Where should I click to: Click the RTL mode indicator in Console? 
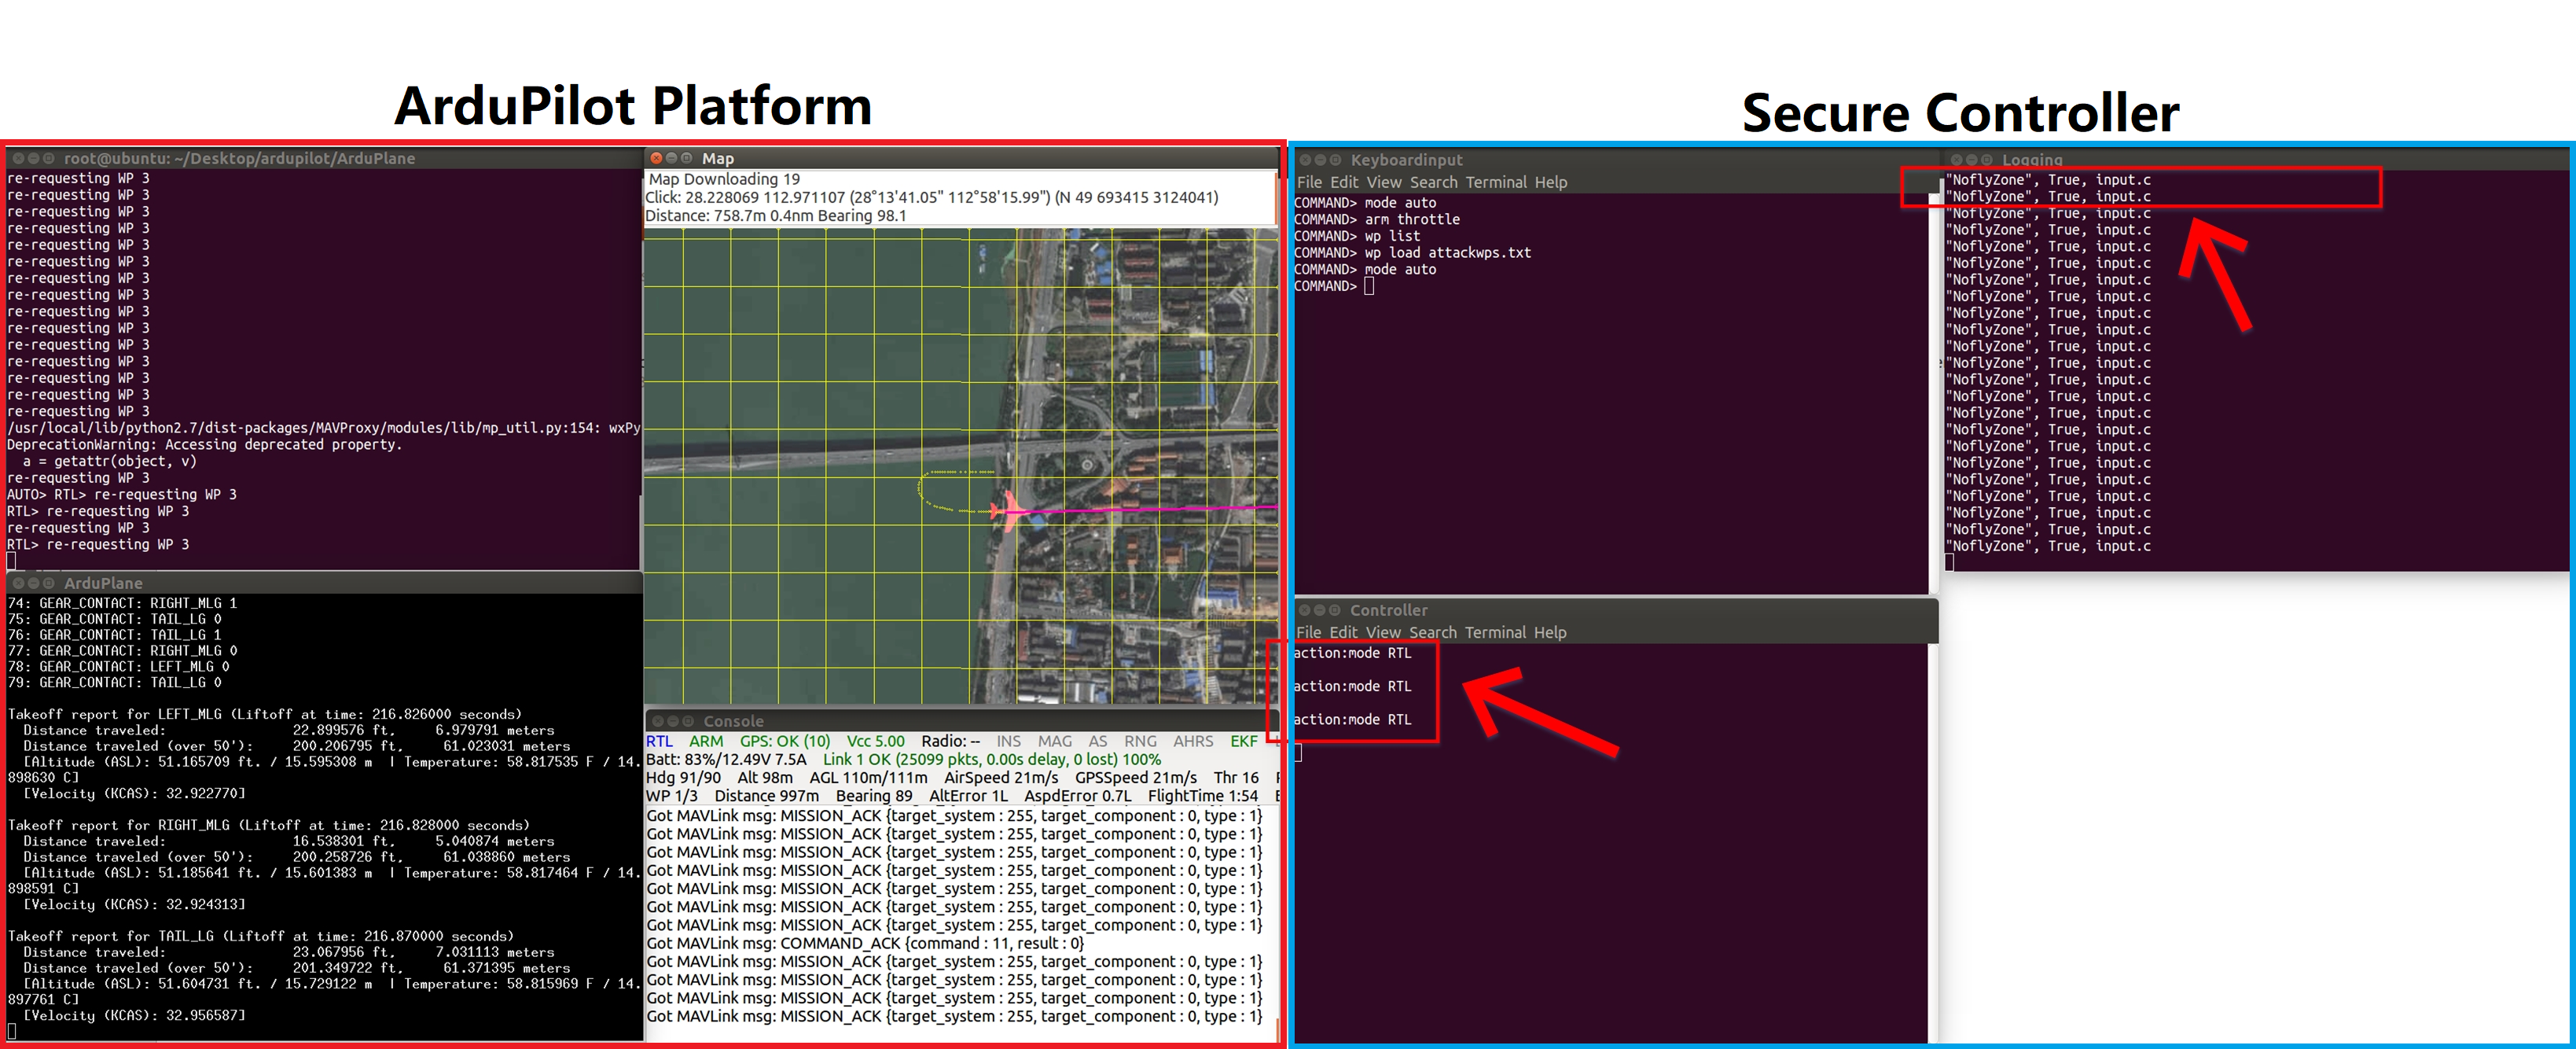pos(659,741)
